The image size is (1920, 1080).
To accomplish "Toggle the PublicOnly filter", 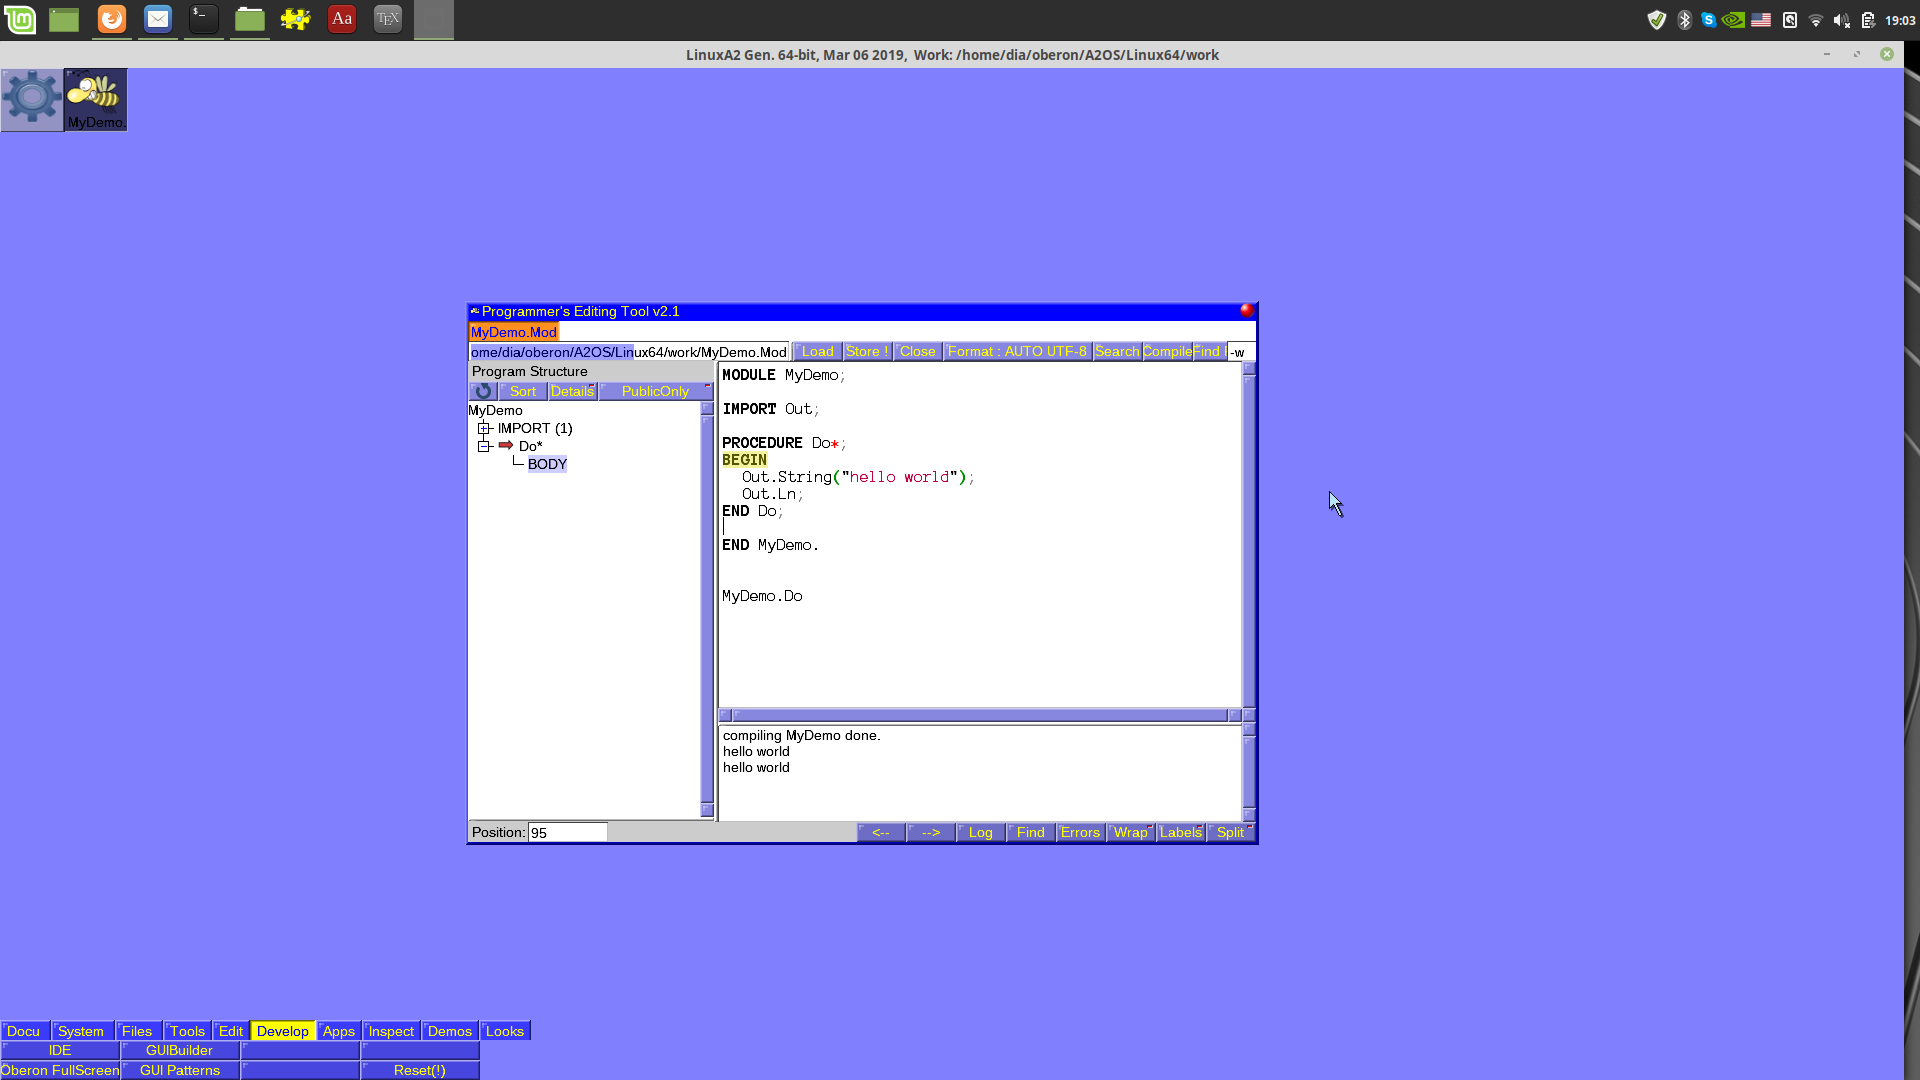I will pyautogui.click(x=655, y=391).
